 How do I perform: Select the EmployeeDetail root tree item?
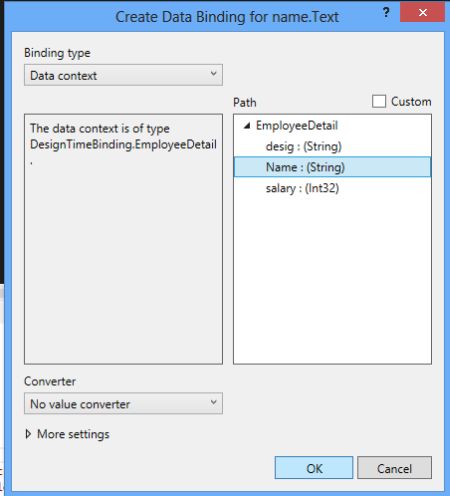(x=297, y=126)
